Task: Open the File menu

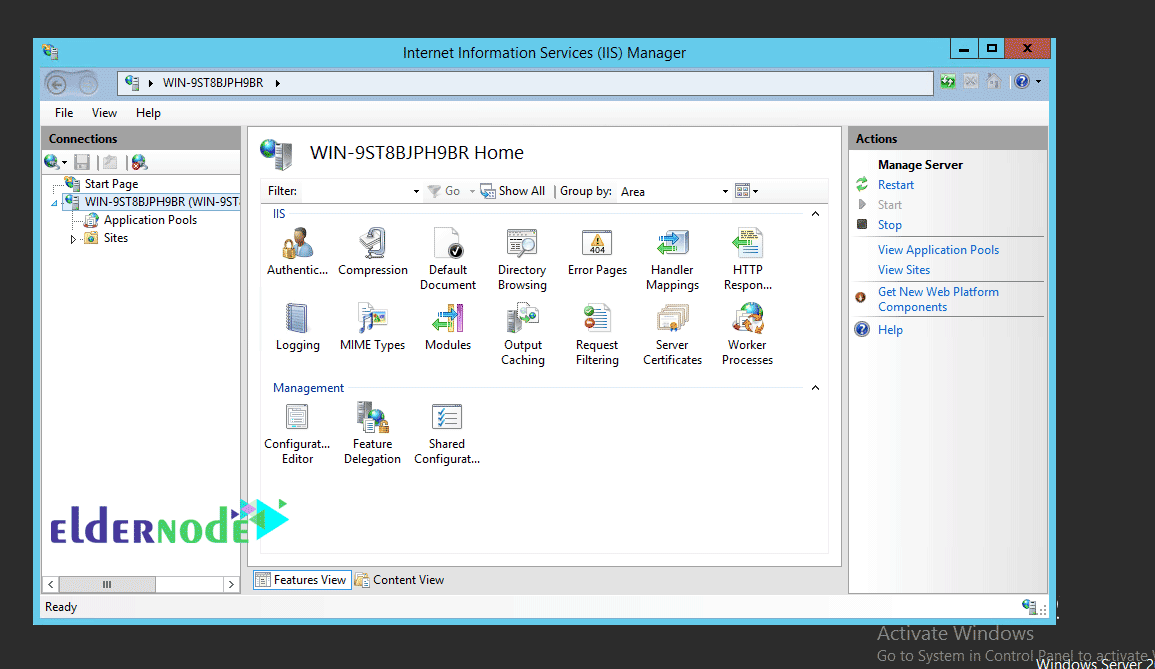Action: tap(64, 113)
